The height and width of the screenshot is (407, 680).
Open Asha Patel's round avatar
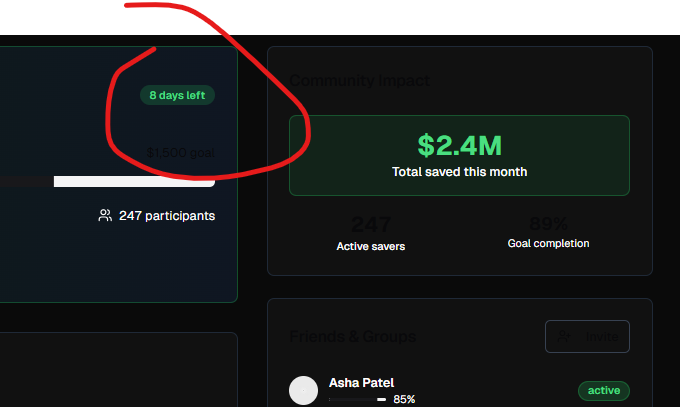pyautogui.click(x=303, y=390)
